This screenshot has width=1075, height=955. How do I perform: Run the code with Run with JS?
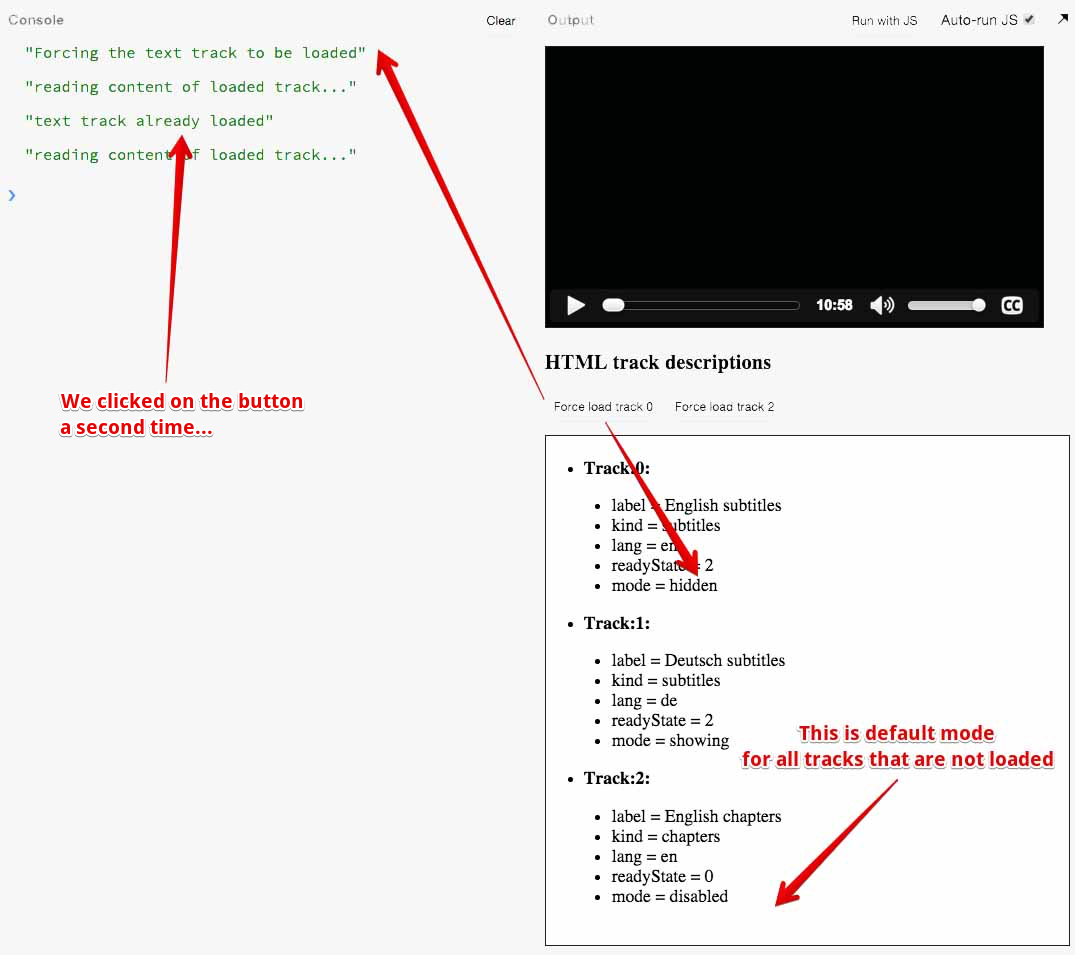(x=884, y=20)
